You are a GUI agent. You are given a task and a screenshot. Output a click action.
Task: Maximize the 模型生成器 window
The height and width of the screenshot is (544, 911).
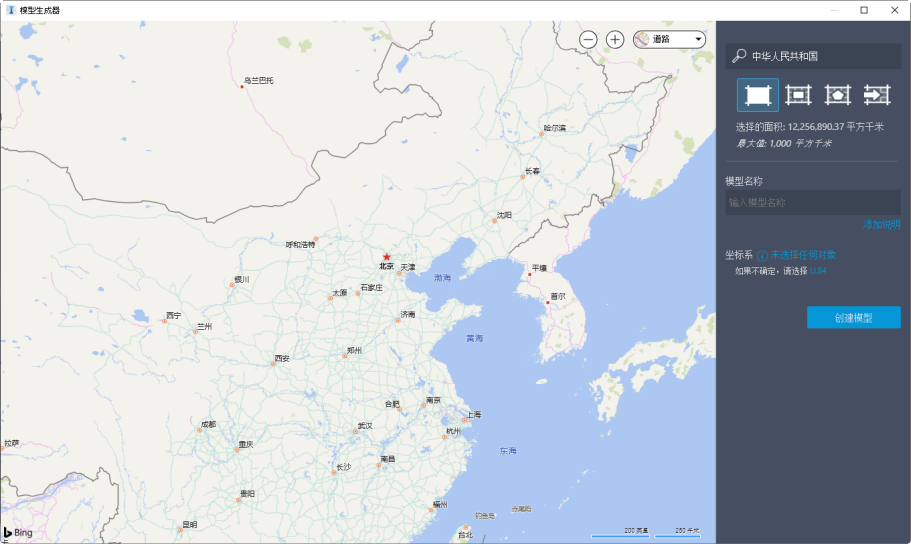coord(864,10)
